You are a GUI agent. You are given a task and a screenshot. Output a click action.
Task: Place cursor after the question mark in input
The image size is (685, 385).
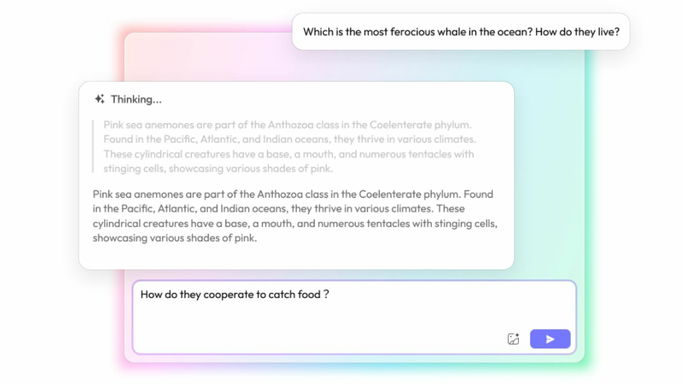[x=330, y=295]
